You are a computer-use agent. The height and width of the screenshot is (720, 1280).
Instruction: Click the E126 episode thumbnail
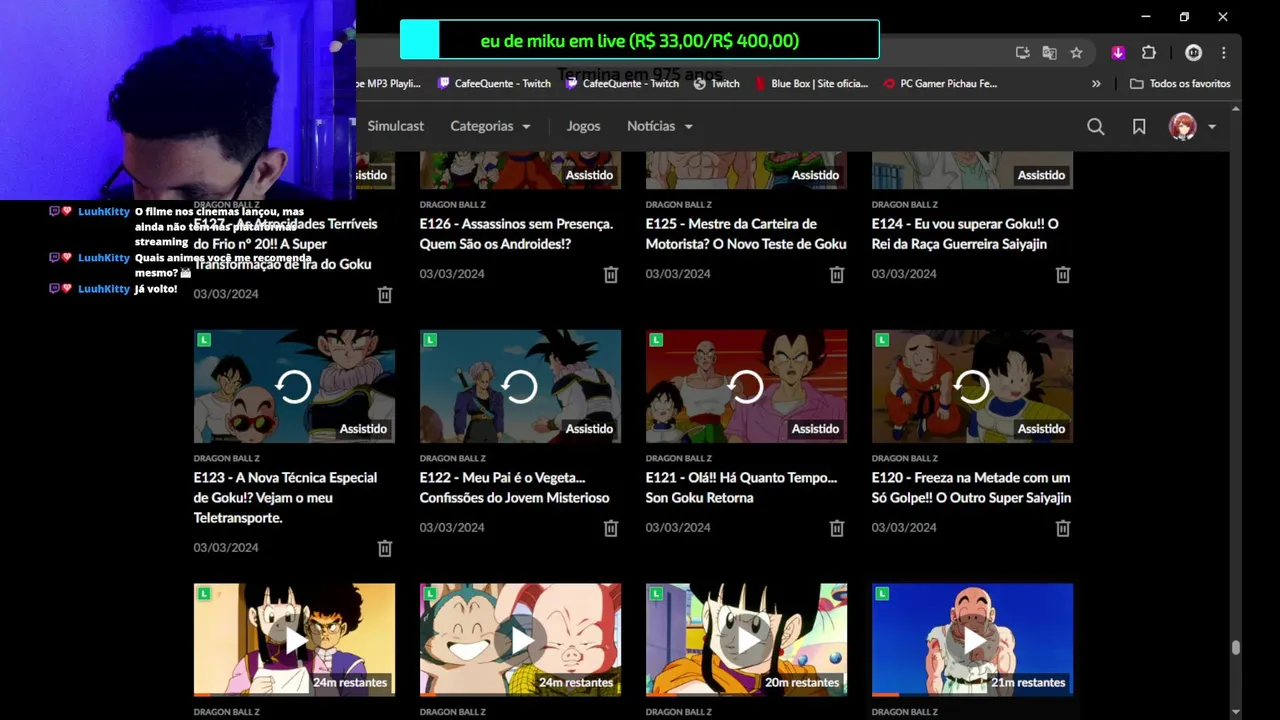[x=520, y=170]
